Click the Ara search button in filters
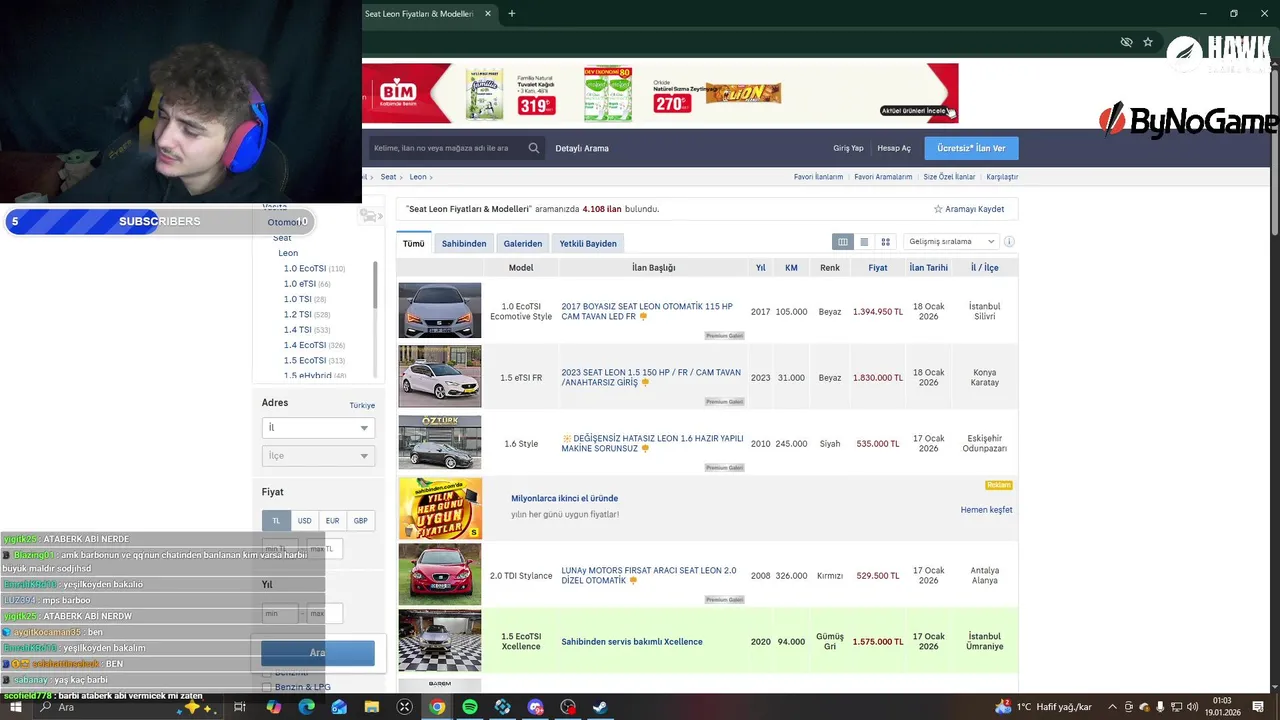This screenshot has width=1280, height=720. [x=318, y=653]
